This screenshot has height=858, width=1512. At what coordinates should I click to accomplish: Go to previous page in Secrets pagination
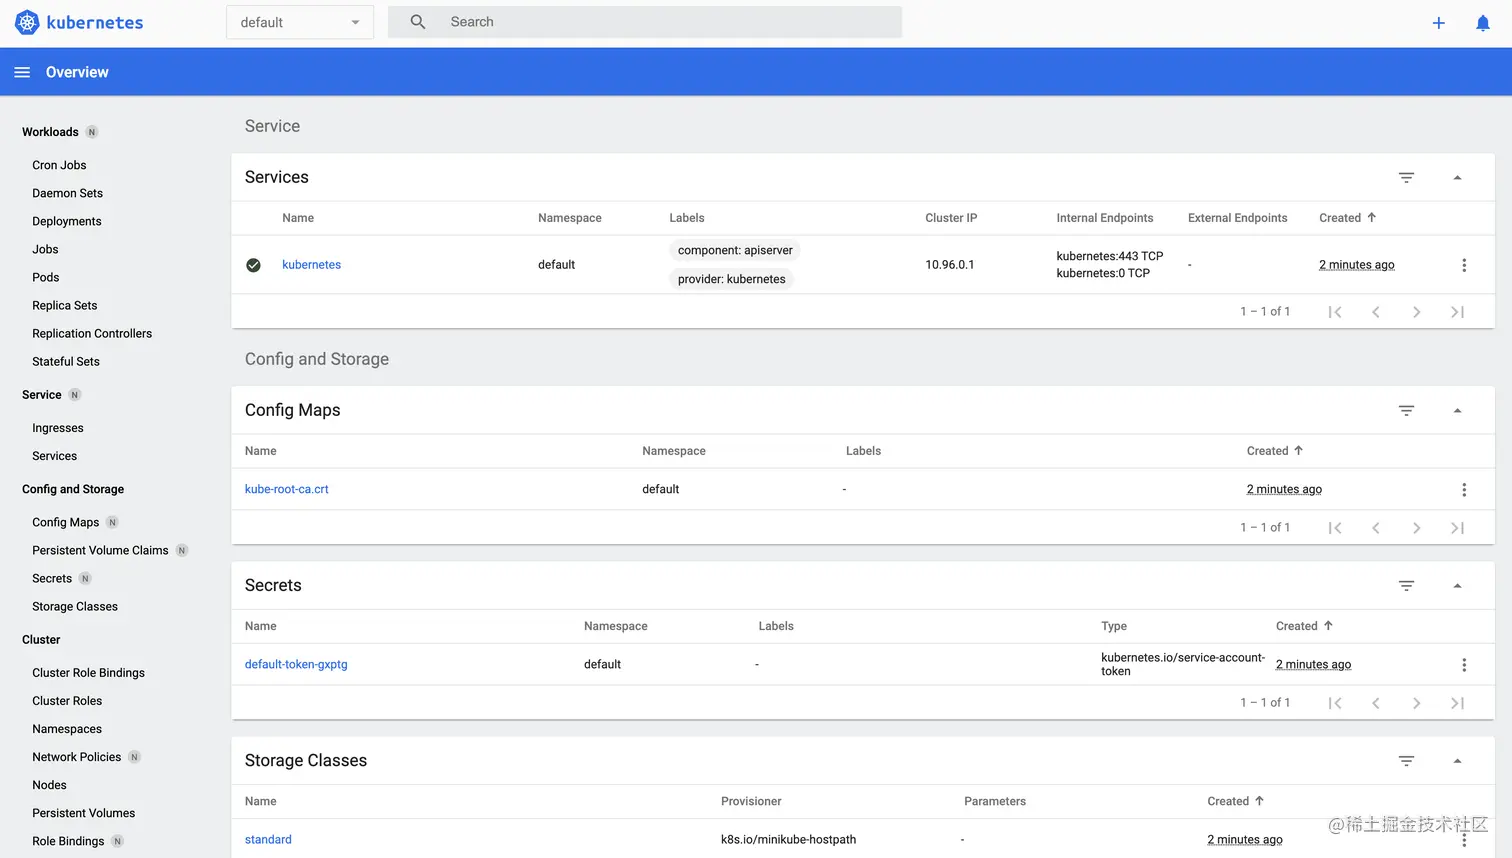pos(1376,703)
